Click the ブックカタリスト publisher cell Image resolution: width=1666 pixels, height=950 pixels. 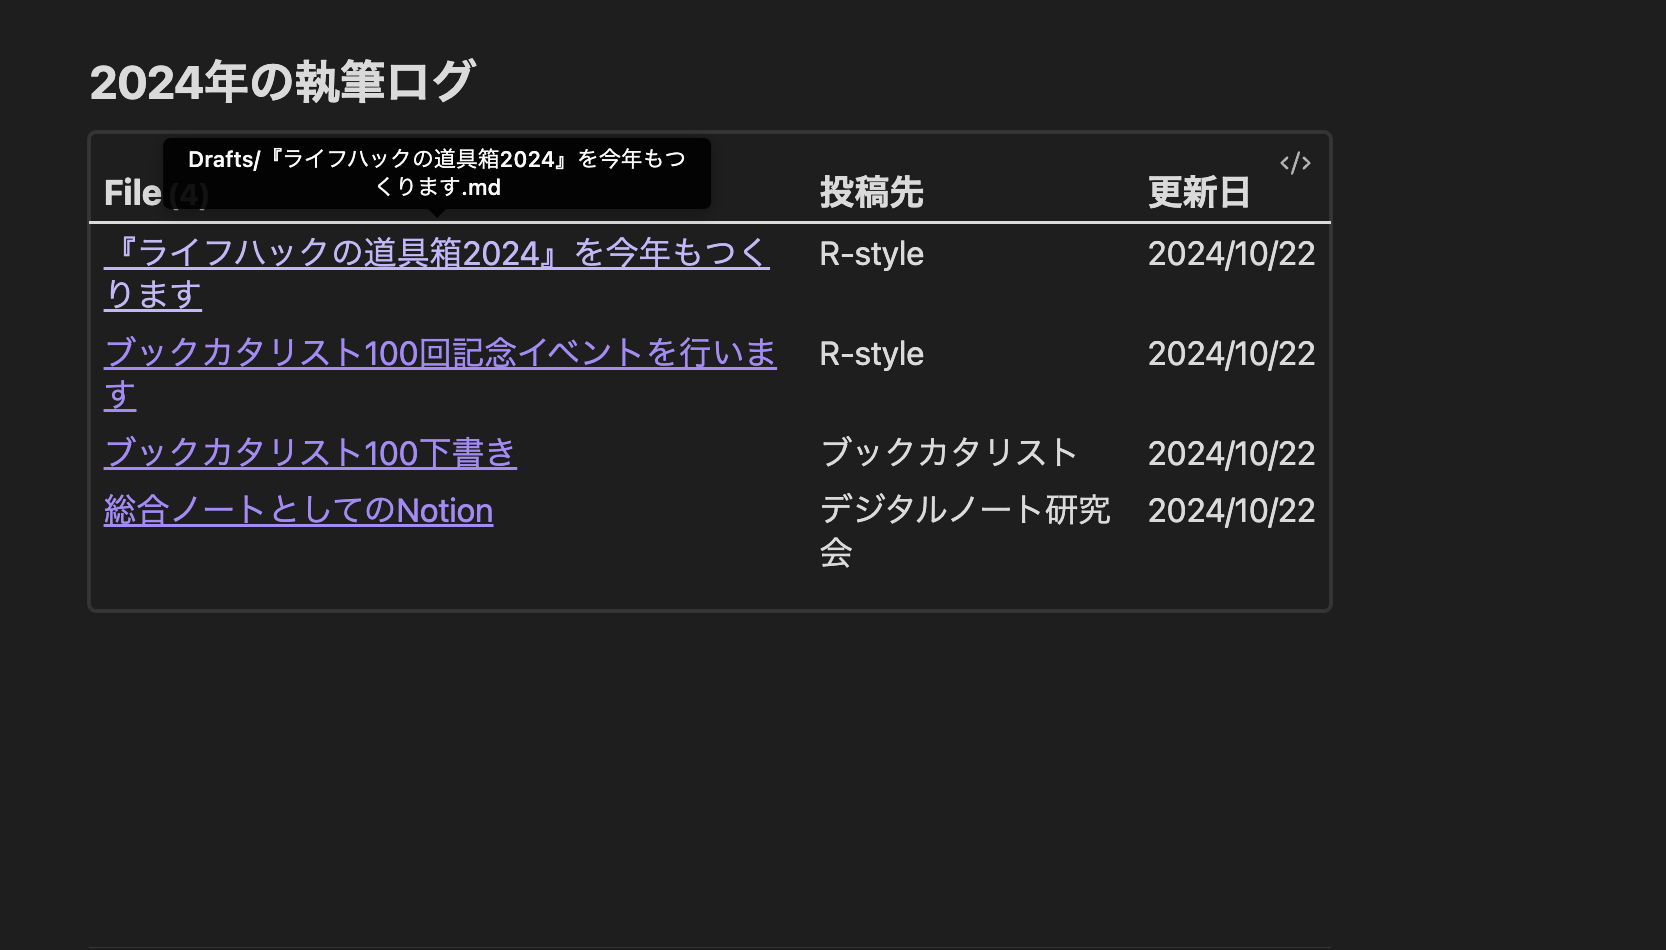[x=947, y=453]
